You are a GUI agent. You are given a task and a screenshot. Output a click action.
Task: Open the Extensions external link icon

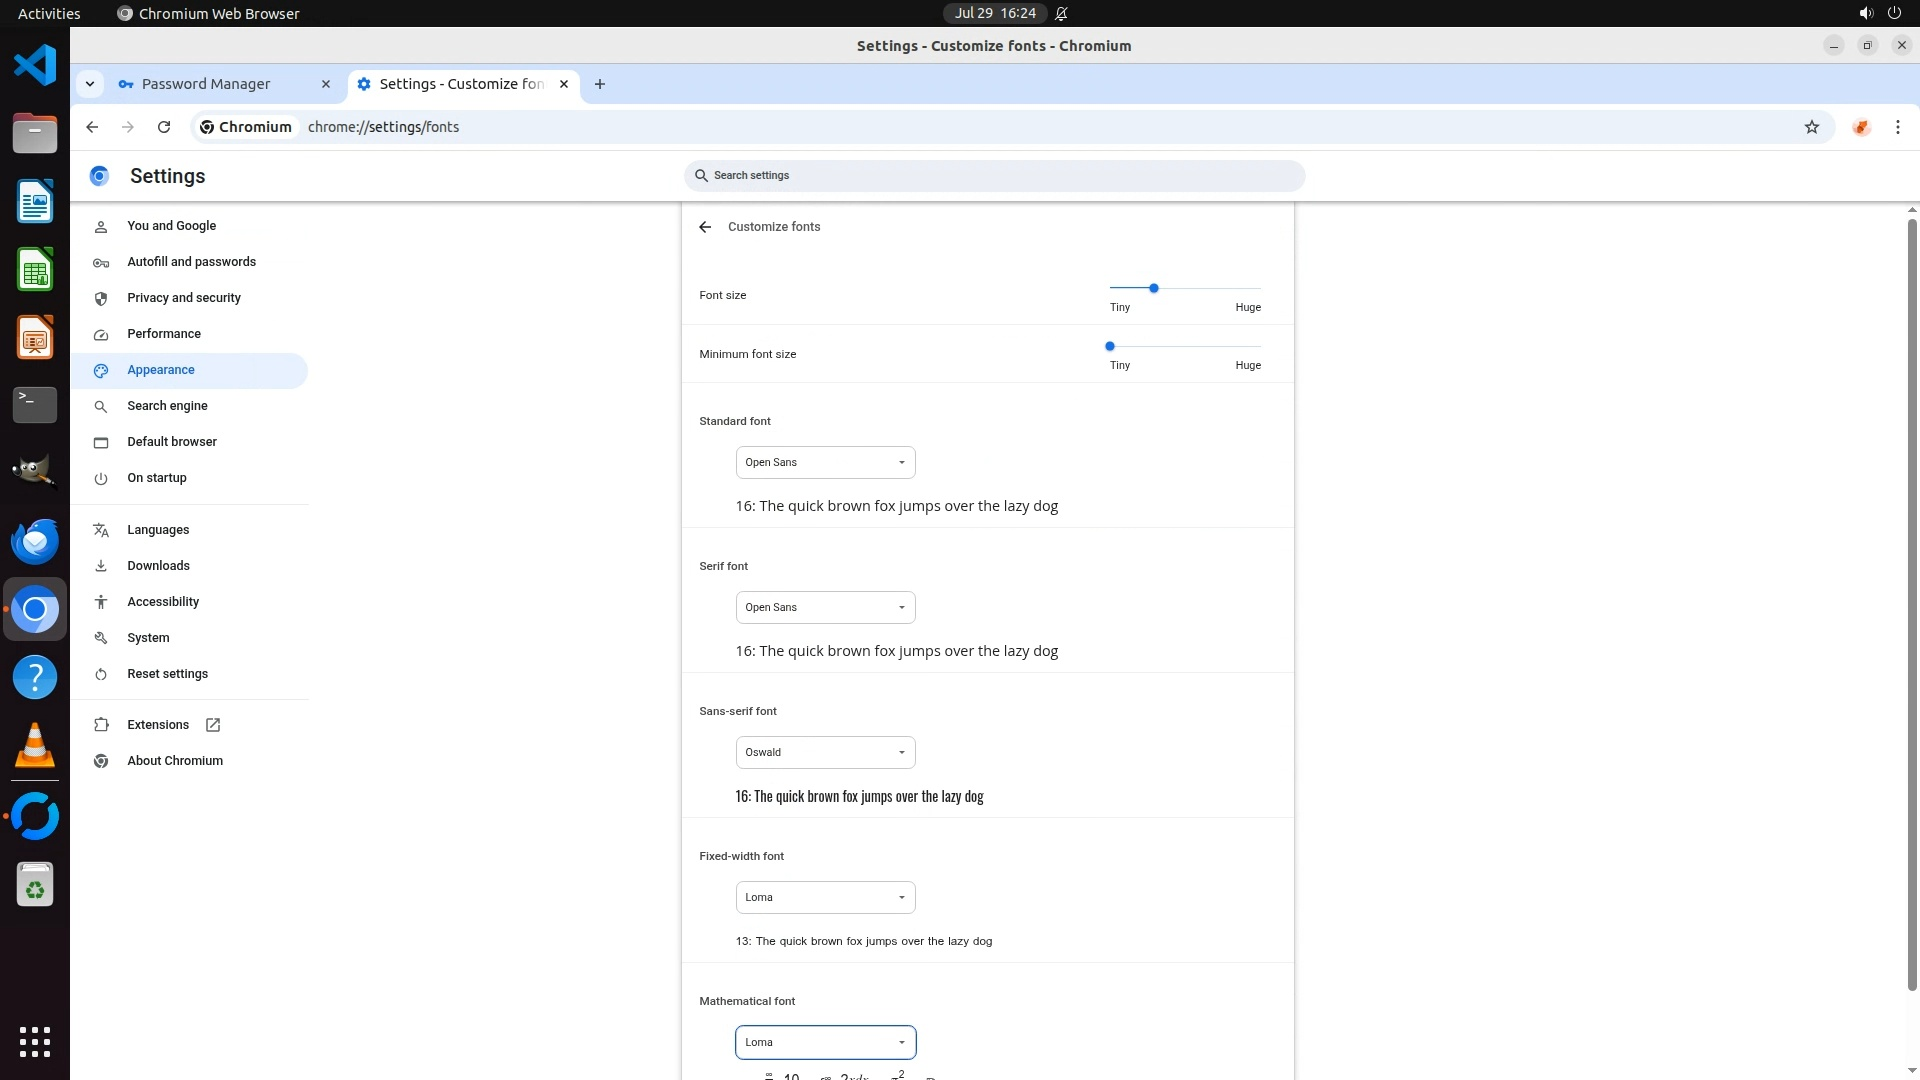coord(213,725)
